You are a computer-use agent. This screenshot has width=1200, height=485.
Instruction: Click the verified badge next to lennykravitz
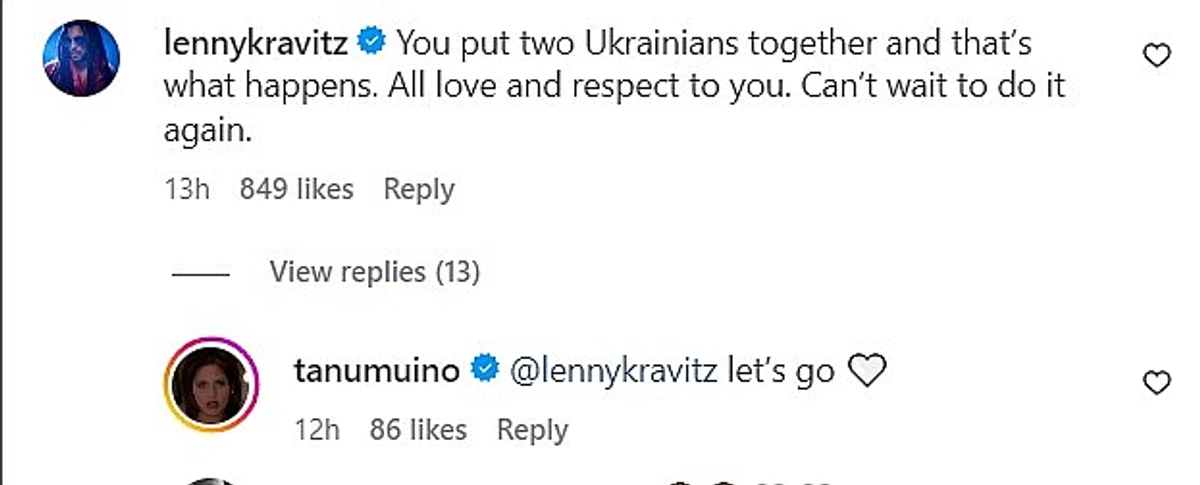tap(373, 43)
